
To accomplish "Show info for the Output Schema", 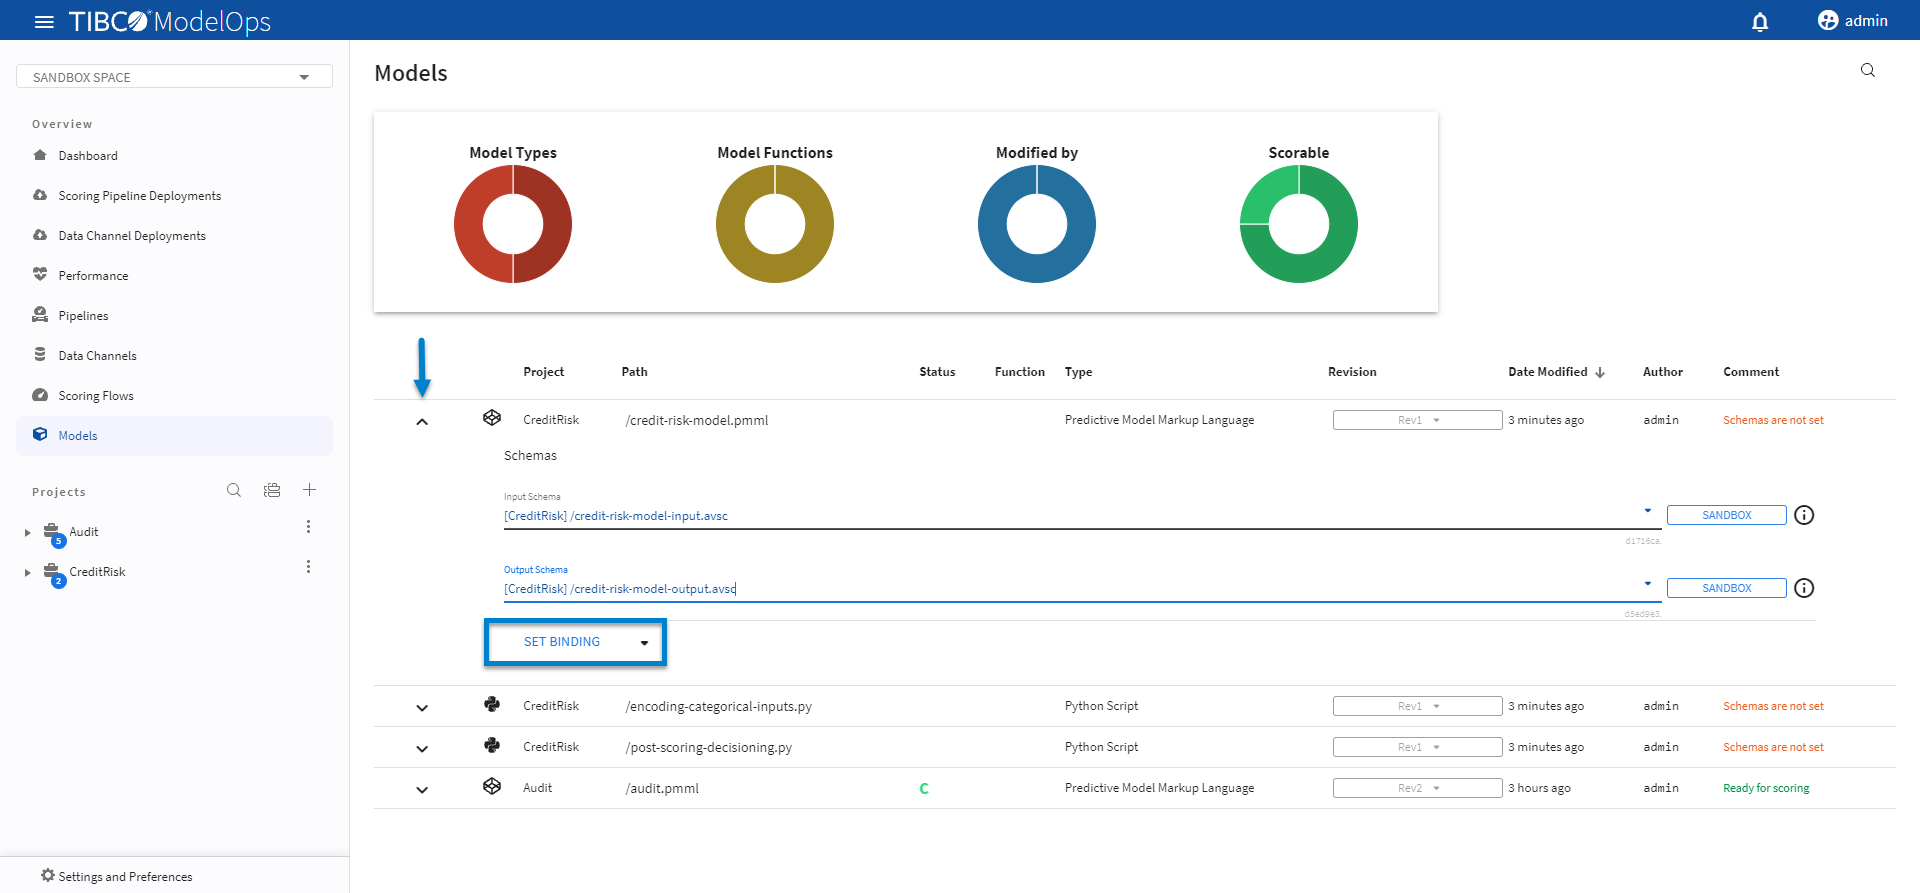I will tap(1804, 588).
